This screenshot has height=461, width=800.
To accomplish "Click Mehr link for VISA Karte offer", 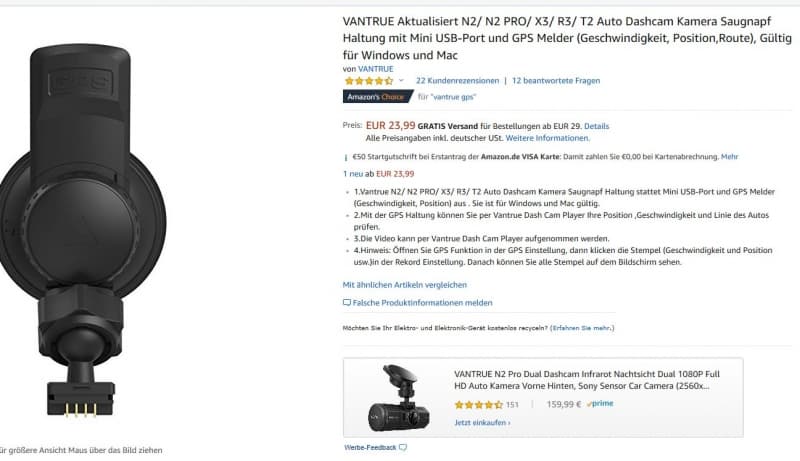I will pyautogui.click(x=730, y=157).
